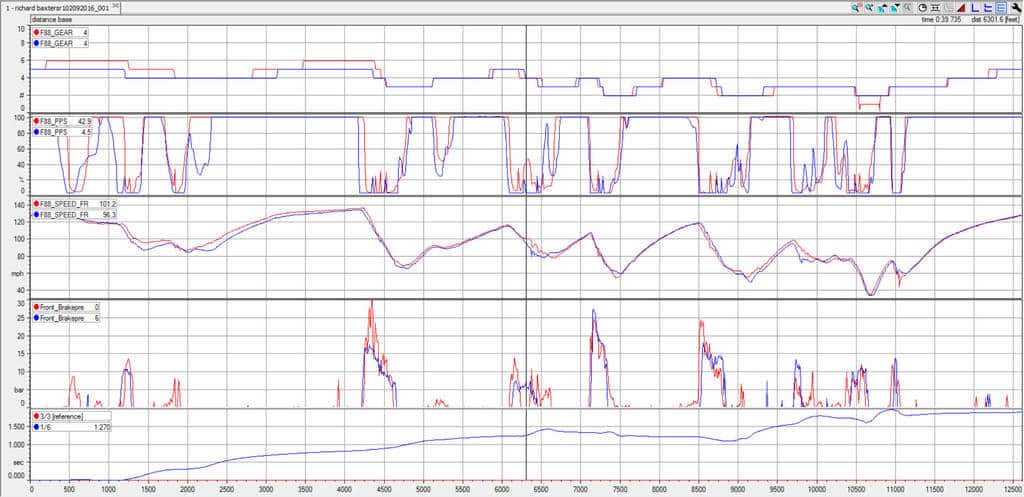
Task: Open settings with the wrench icon
Action: click(1016, 8)
